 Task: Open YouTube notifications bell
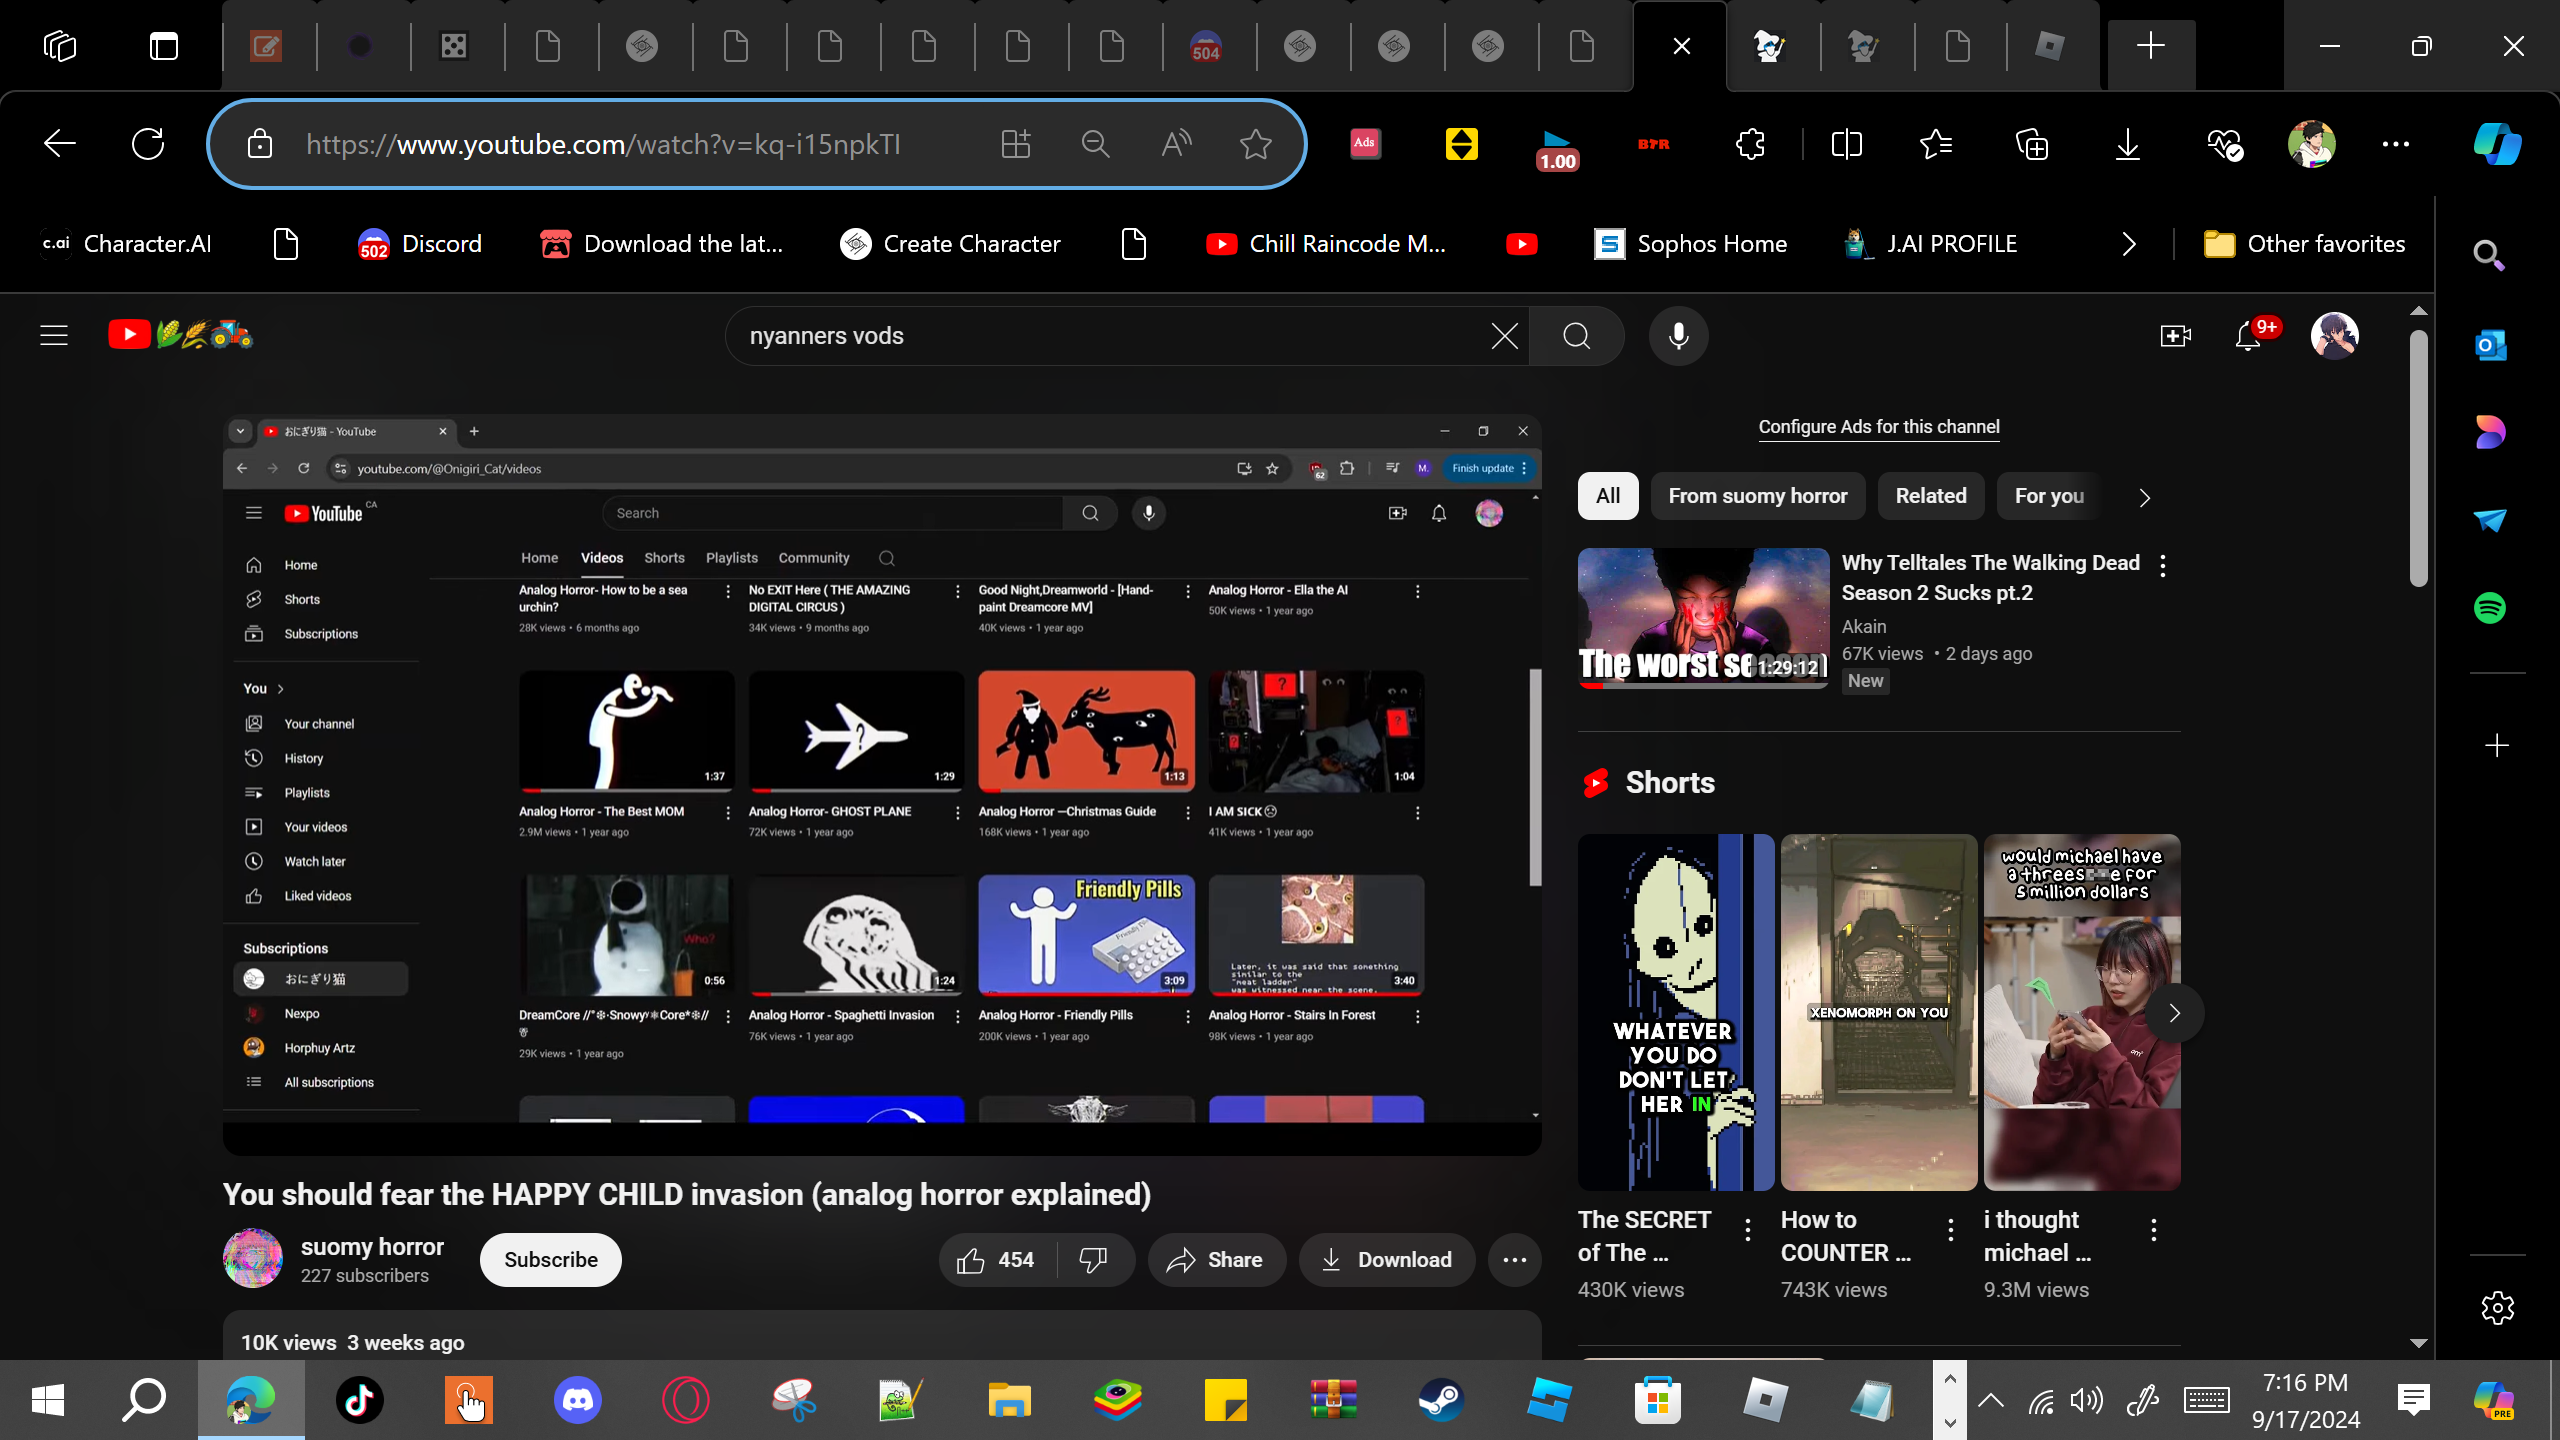tap(2247, 336)
